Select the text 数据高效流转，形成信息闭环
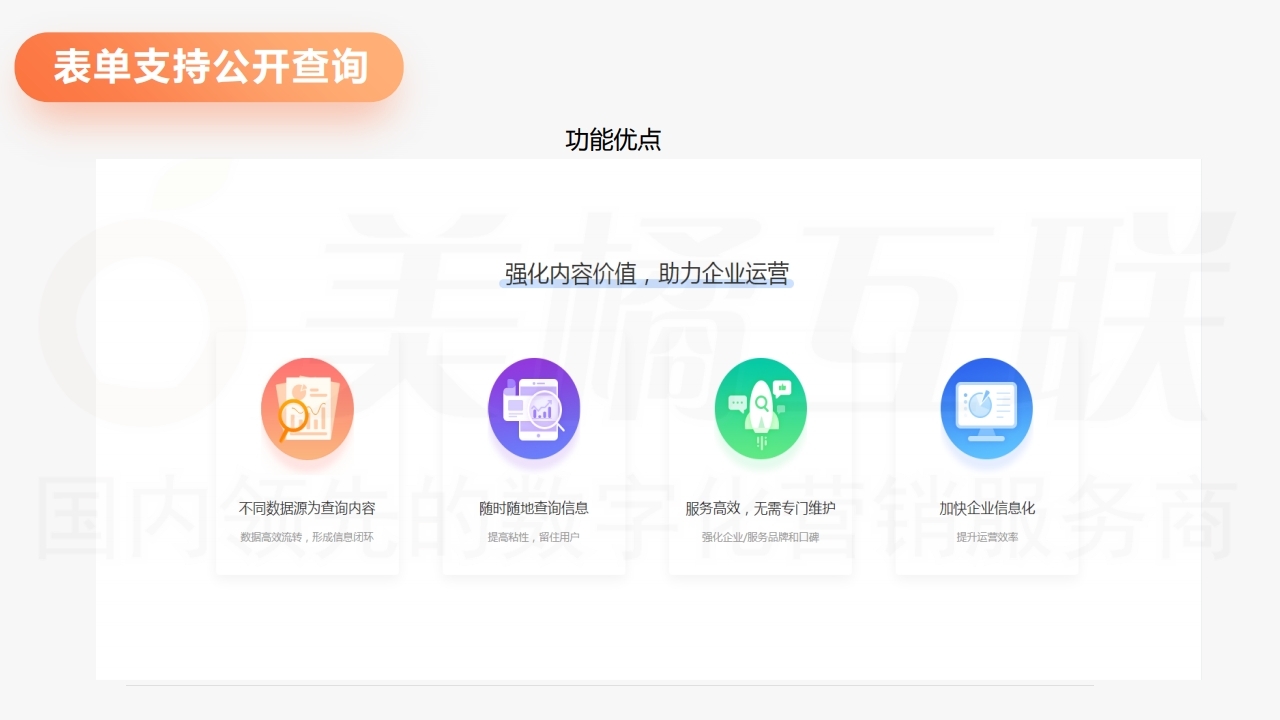The image size is (1280, 720). coord(307,537)
